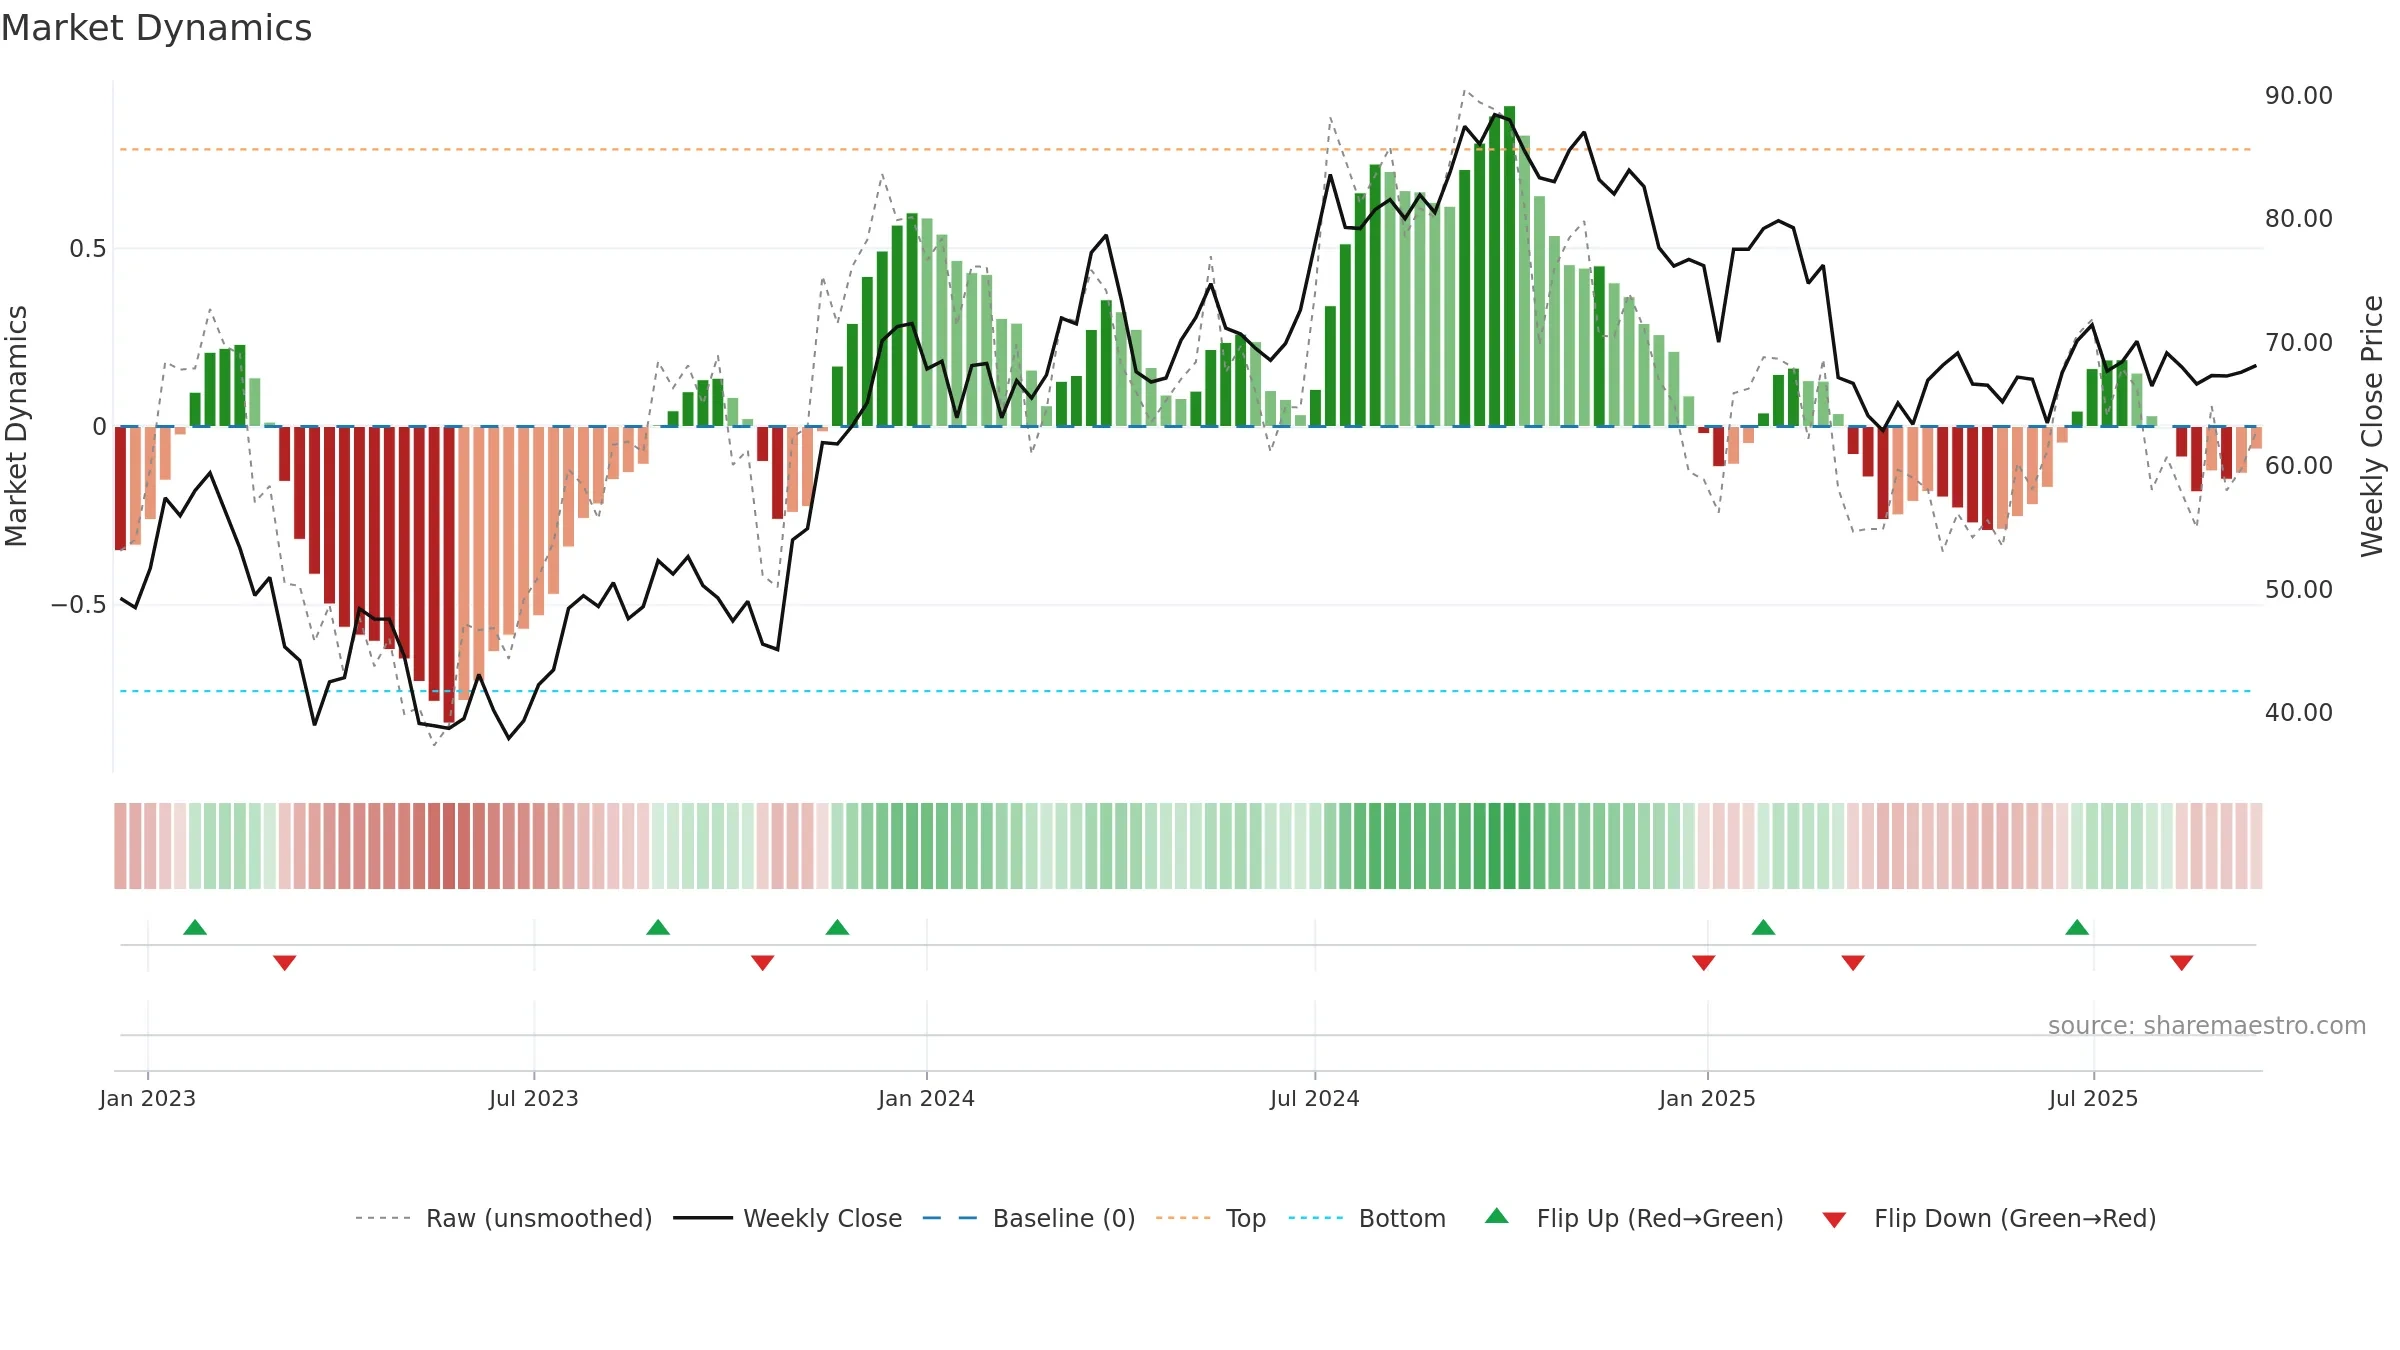Click the source: sharemaestro.com text
2400x1350 pixels.
point(2207,1025)
